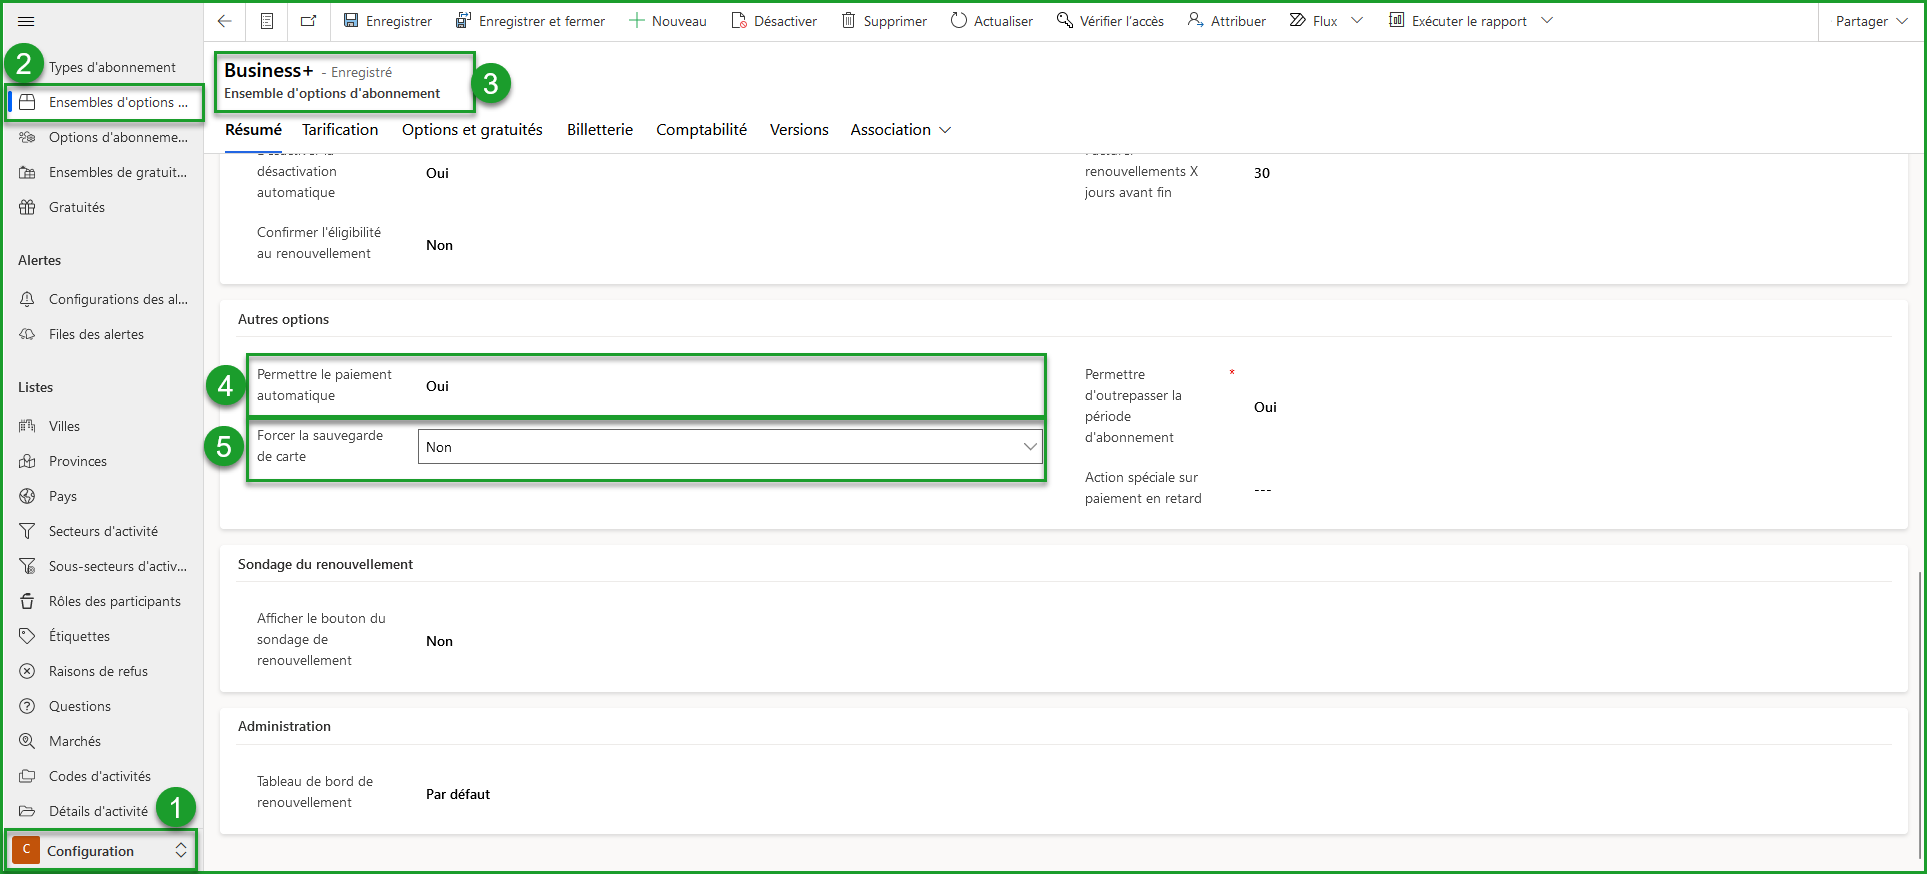Click the Enregistrer save icon

[351, 21]
